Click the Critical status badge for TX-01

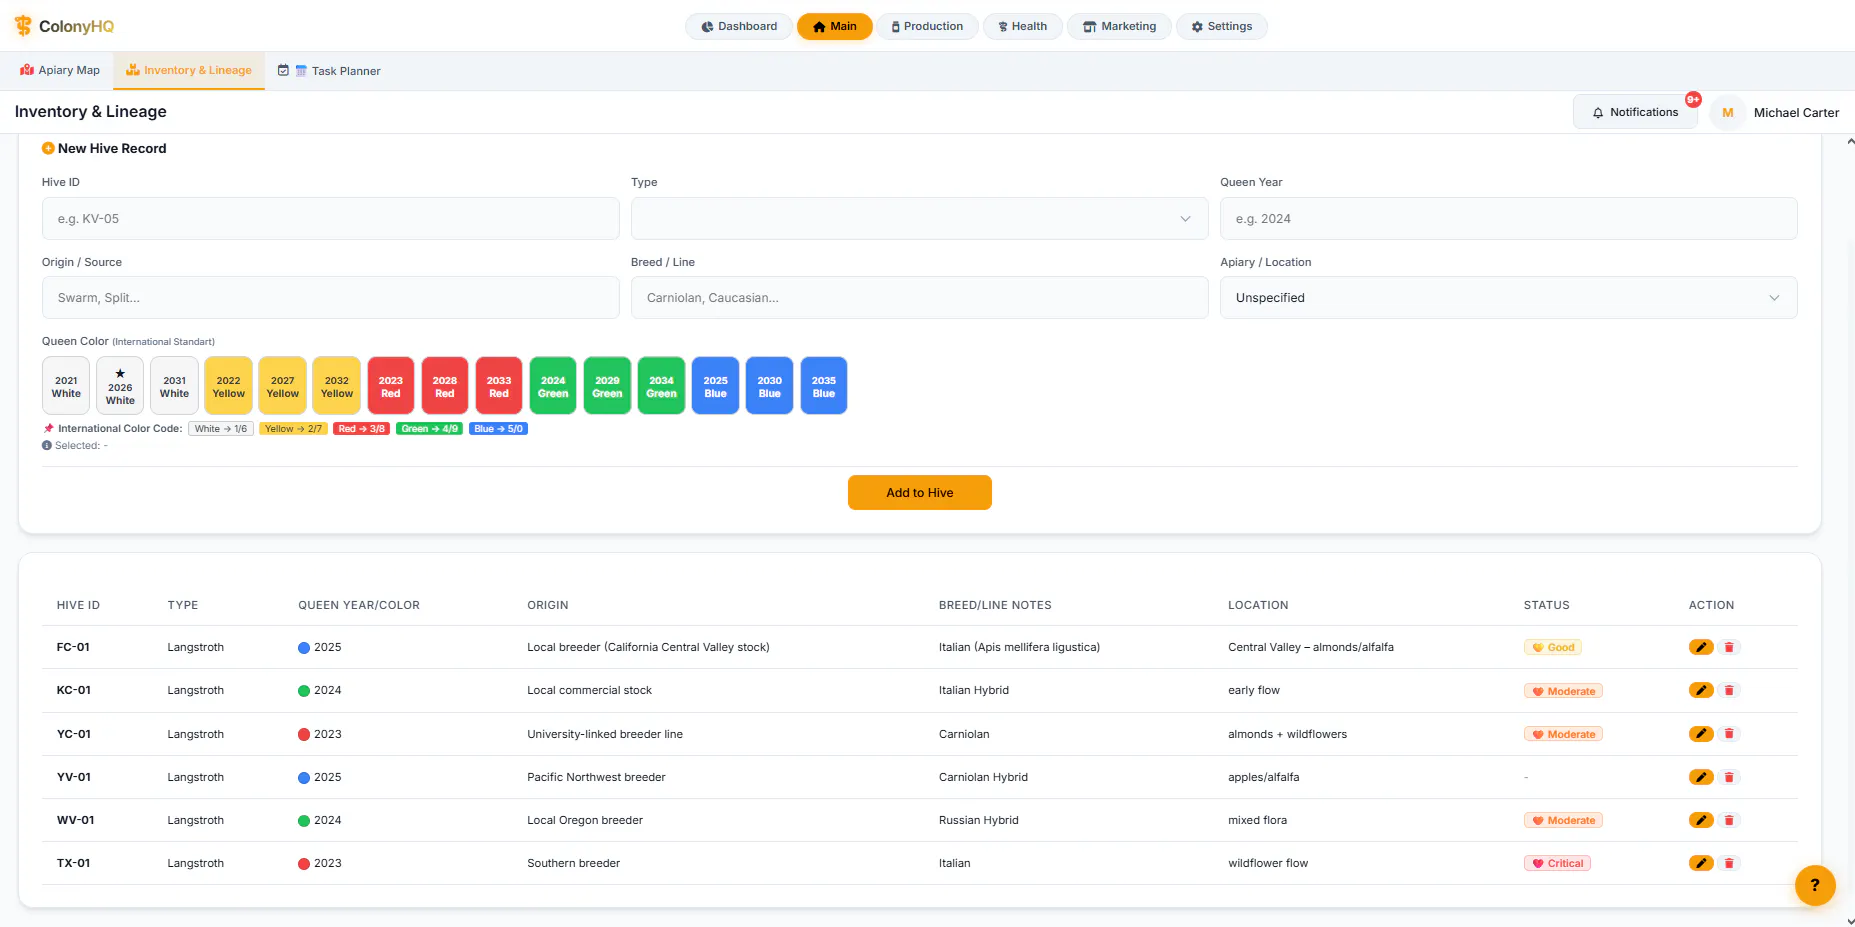tap(1557, 864)
